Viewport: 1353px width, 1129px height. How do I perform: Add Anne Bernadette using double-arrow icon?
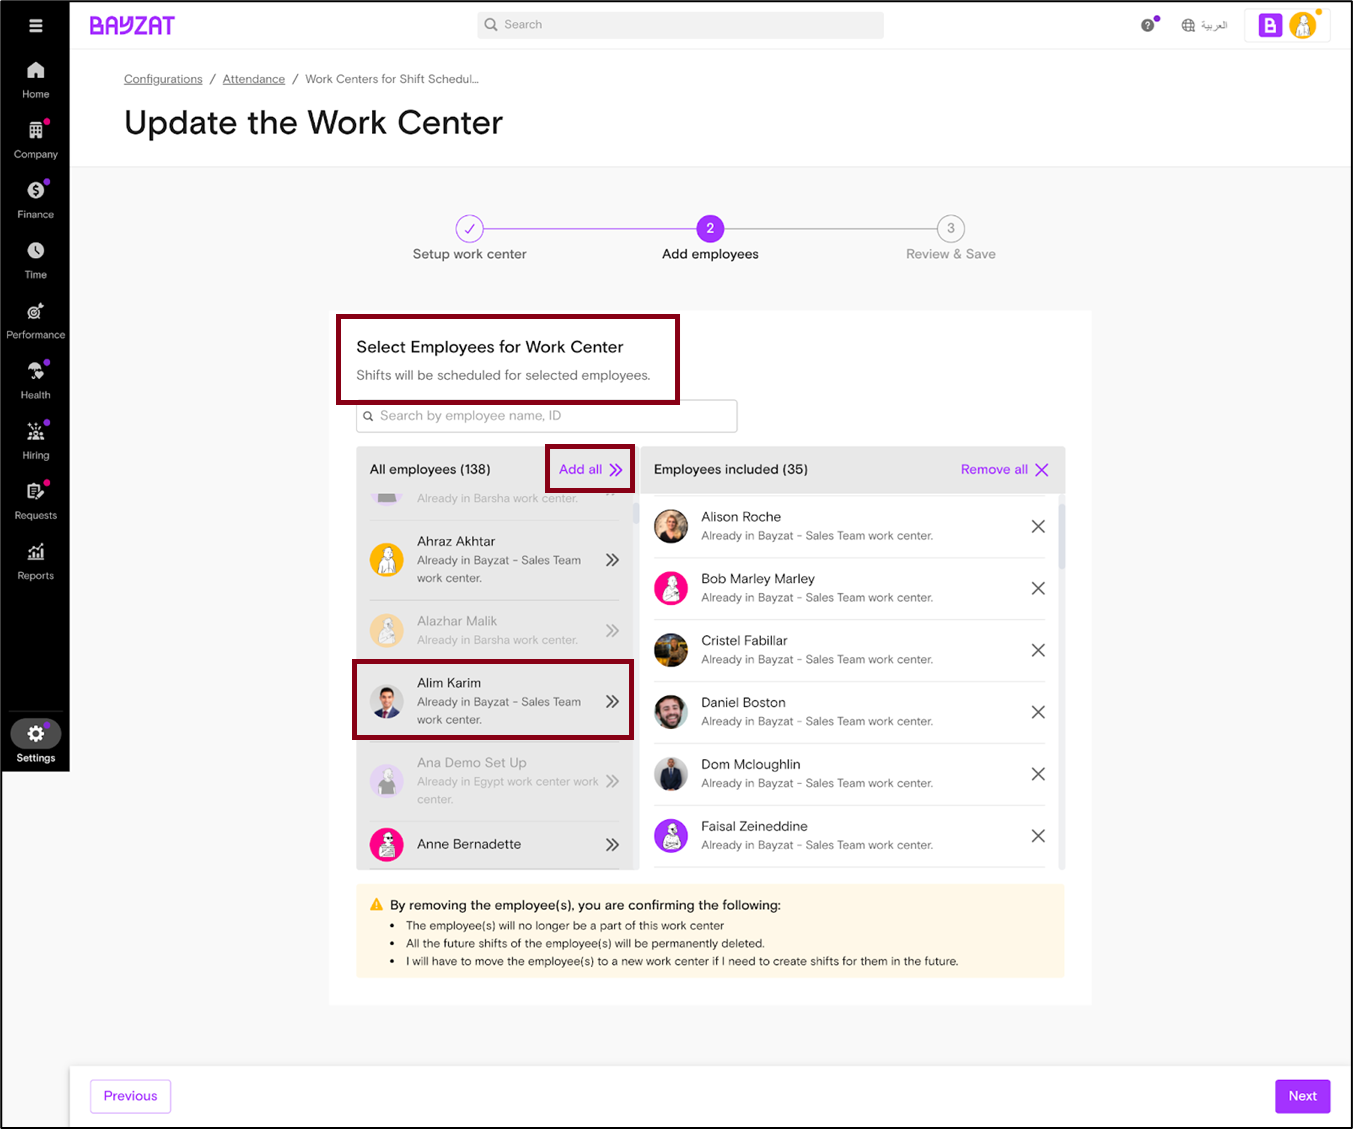pyautogui.click(x=612, y=844)
